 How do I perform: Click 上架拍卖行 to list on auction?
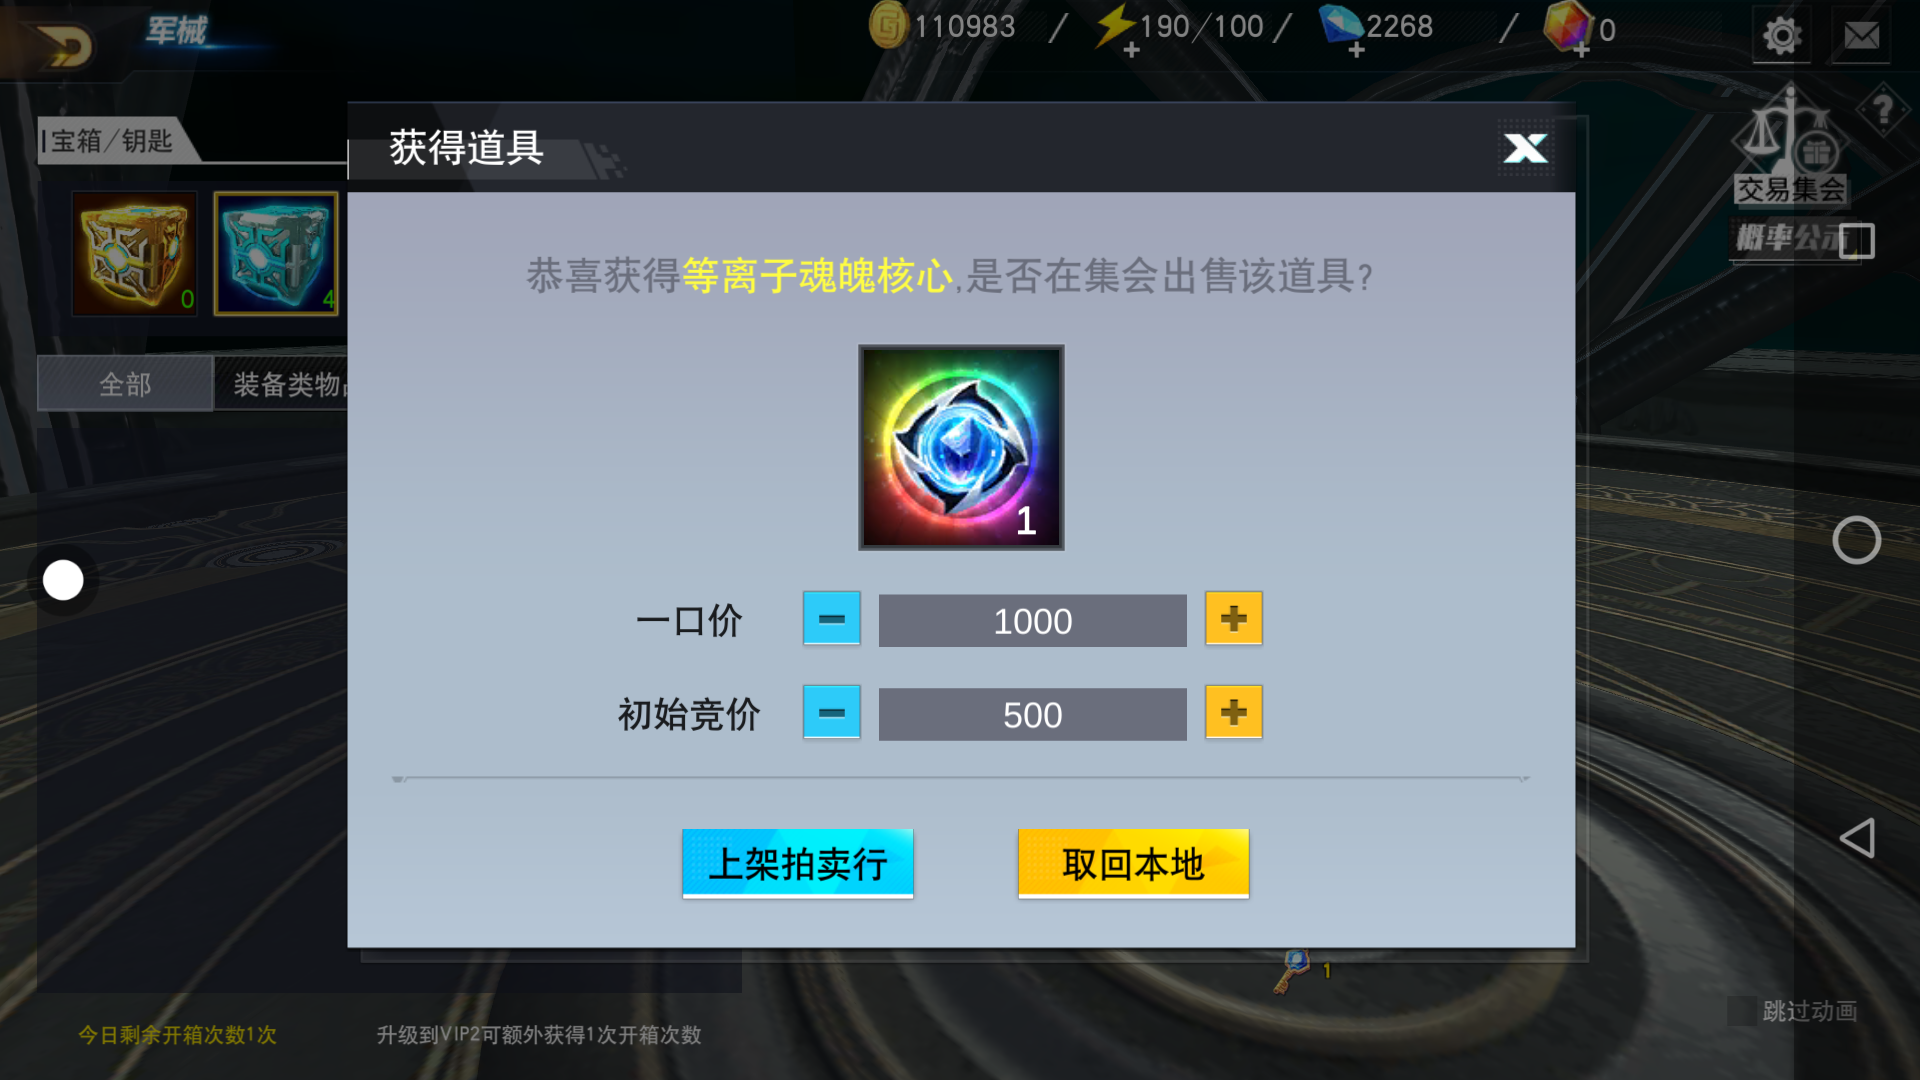(797, 864)
